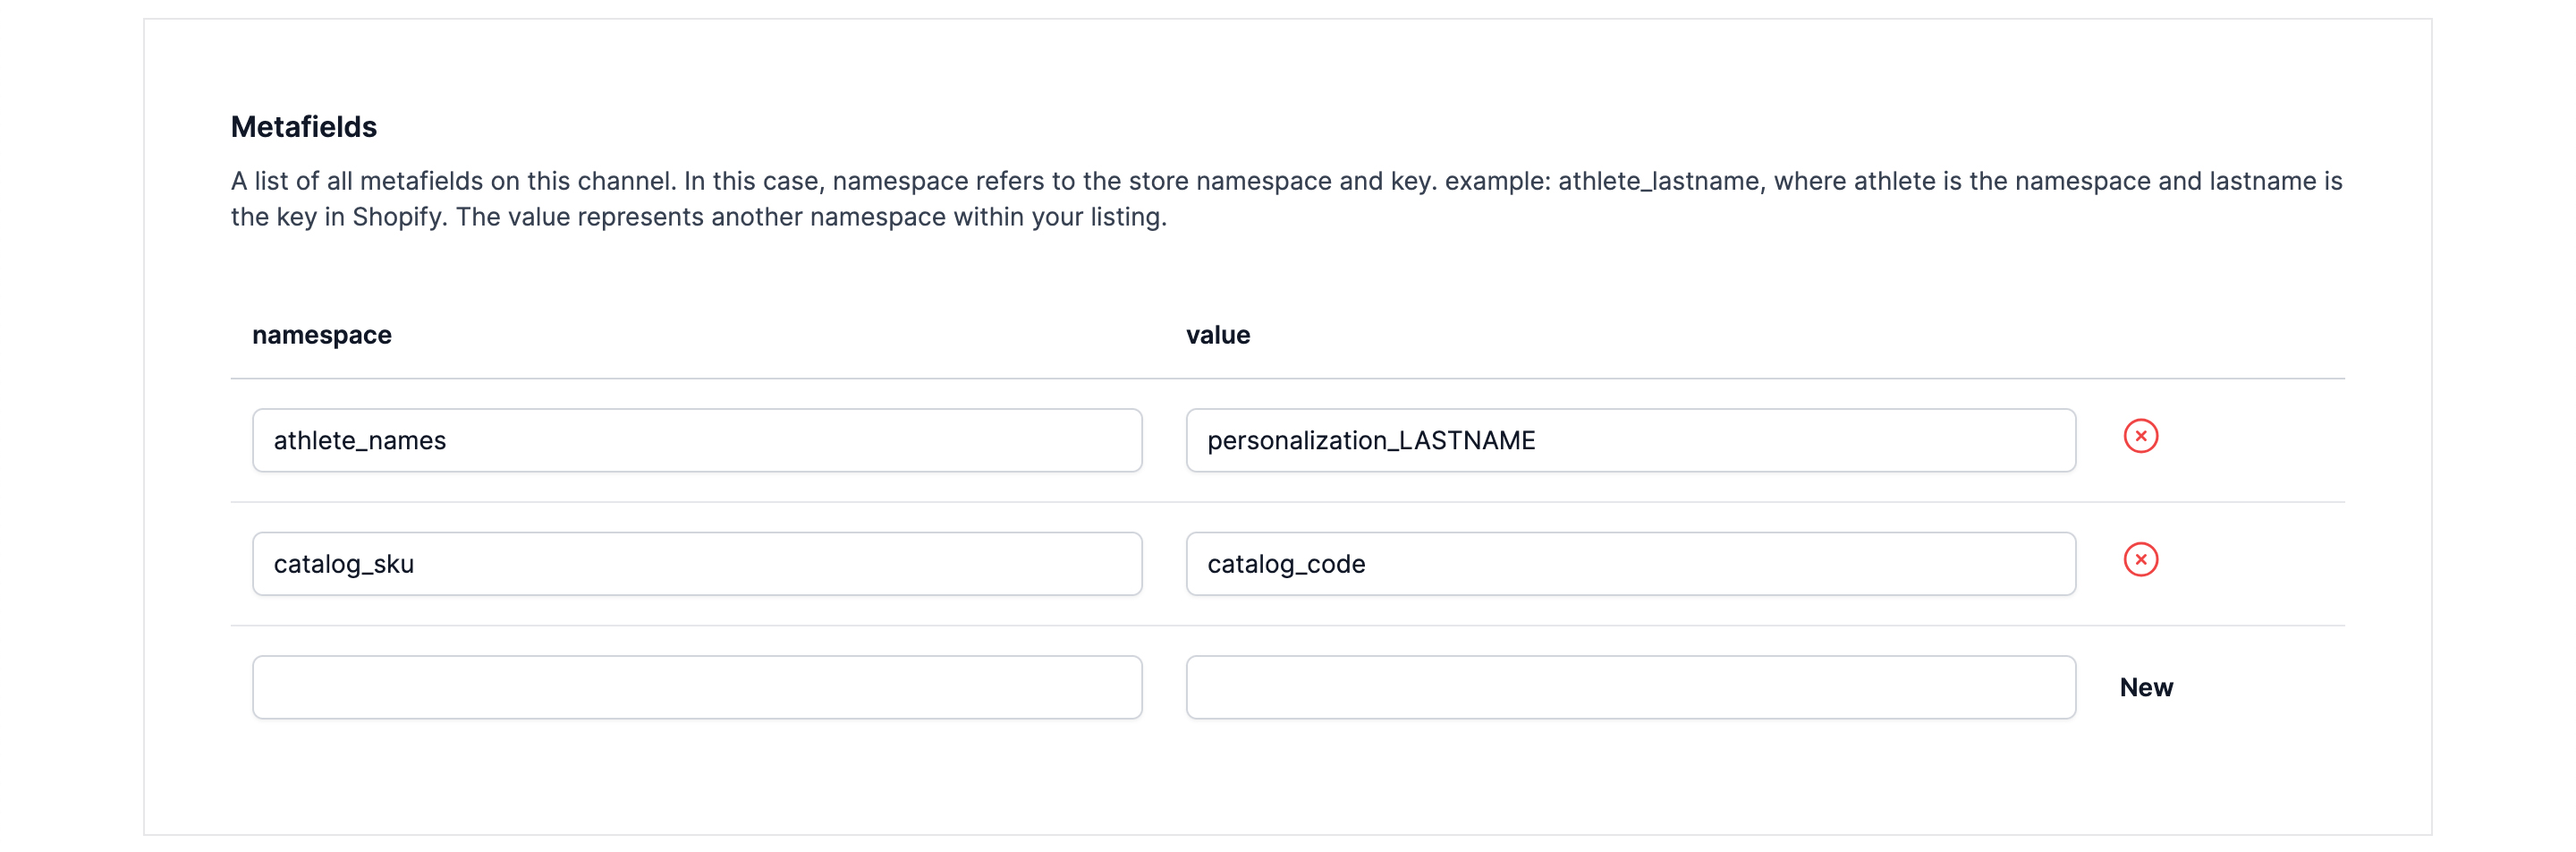Click the separator above the new empty row
The width and height of the screenshot is (2576, 852).
coord(1286,626)
